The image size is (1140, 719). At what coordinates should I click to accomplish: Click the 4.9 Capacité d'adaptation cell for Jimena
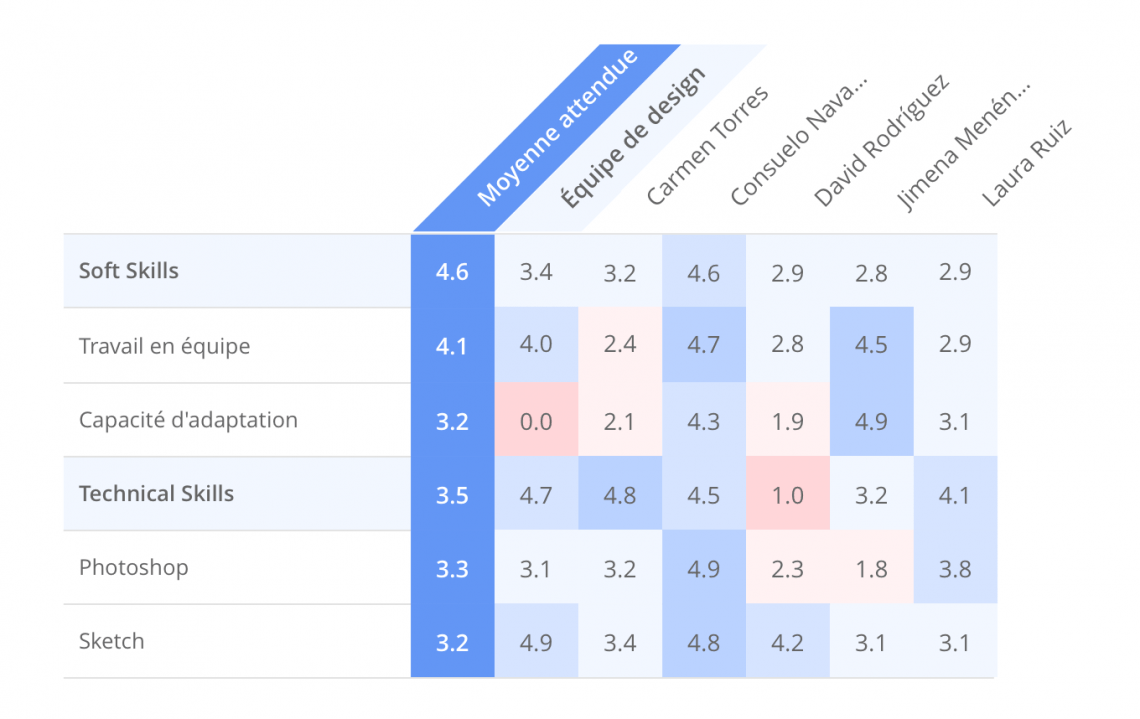pyautogui.click(x=871, y=420)
